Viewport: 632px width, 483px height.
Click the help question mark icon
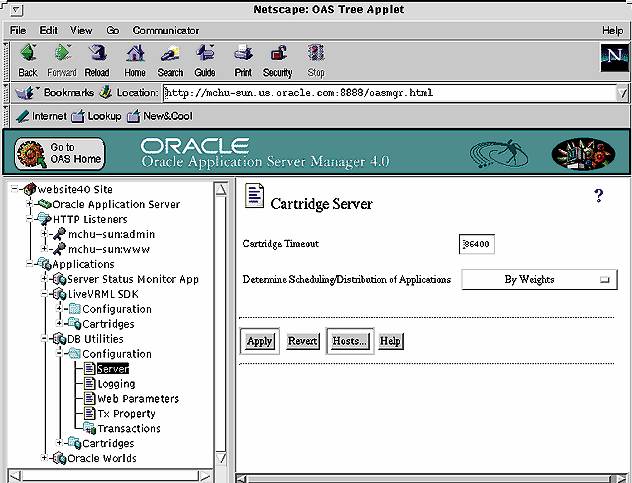[x=599, y=195]
